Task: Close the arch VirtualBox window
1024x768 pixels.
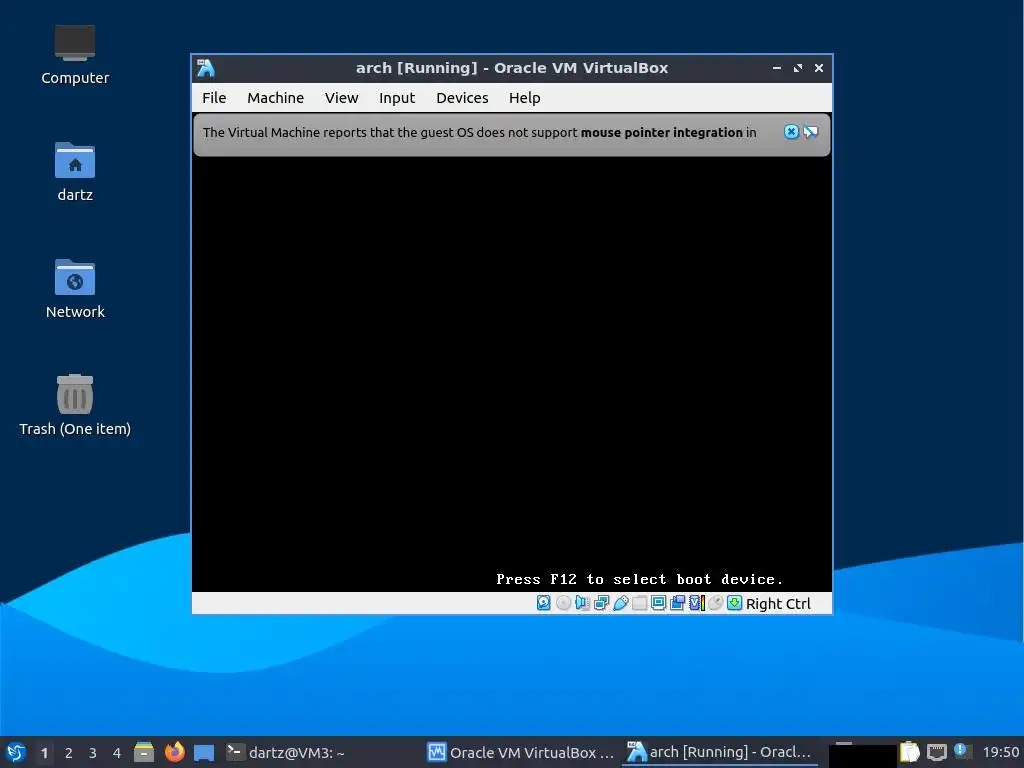Action: click(818, 68)
